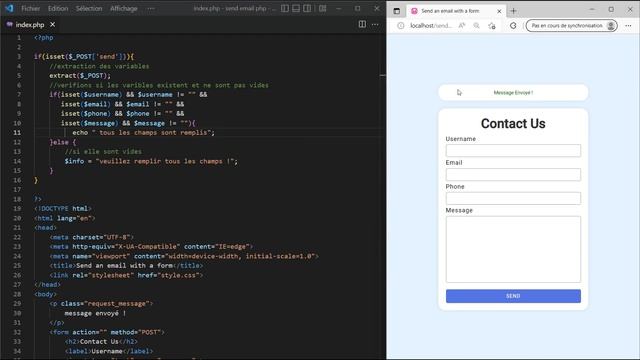Open the browser tab actions icon
The width and height of the screenshot is (640, 360).
397,11
